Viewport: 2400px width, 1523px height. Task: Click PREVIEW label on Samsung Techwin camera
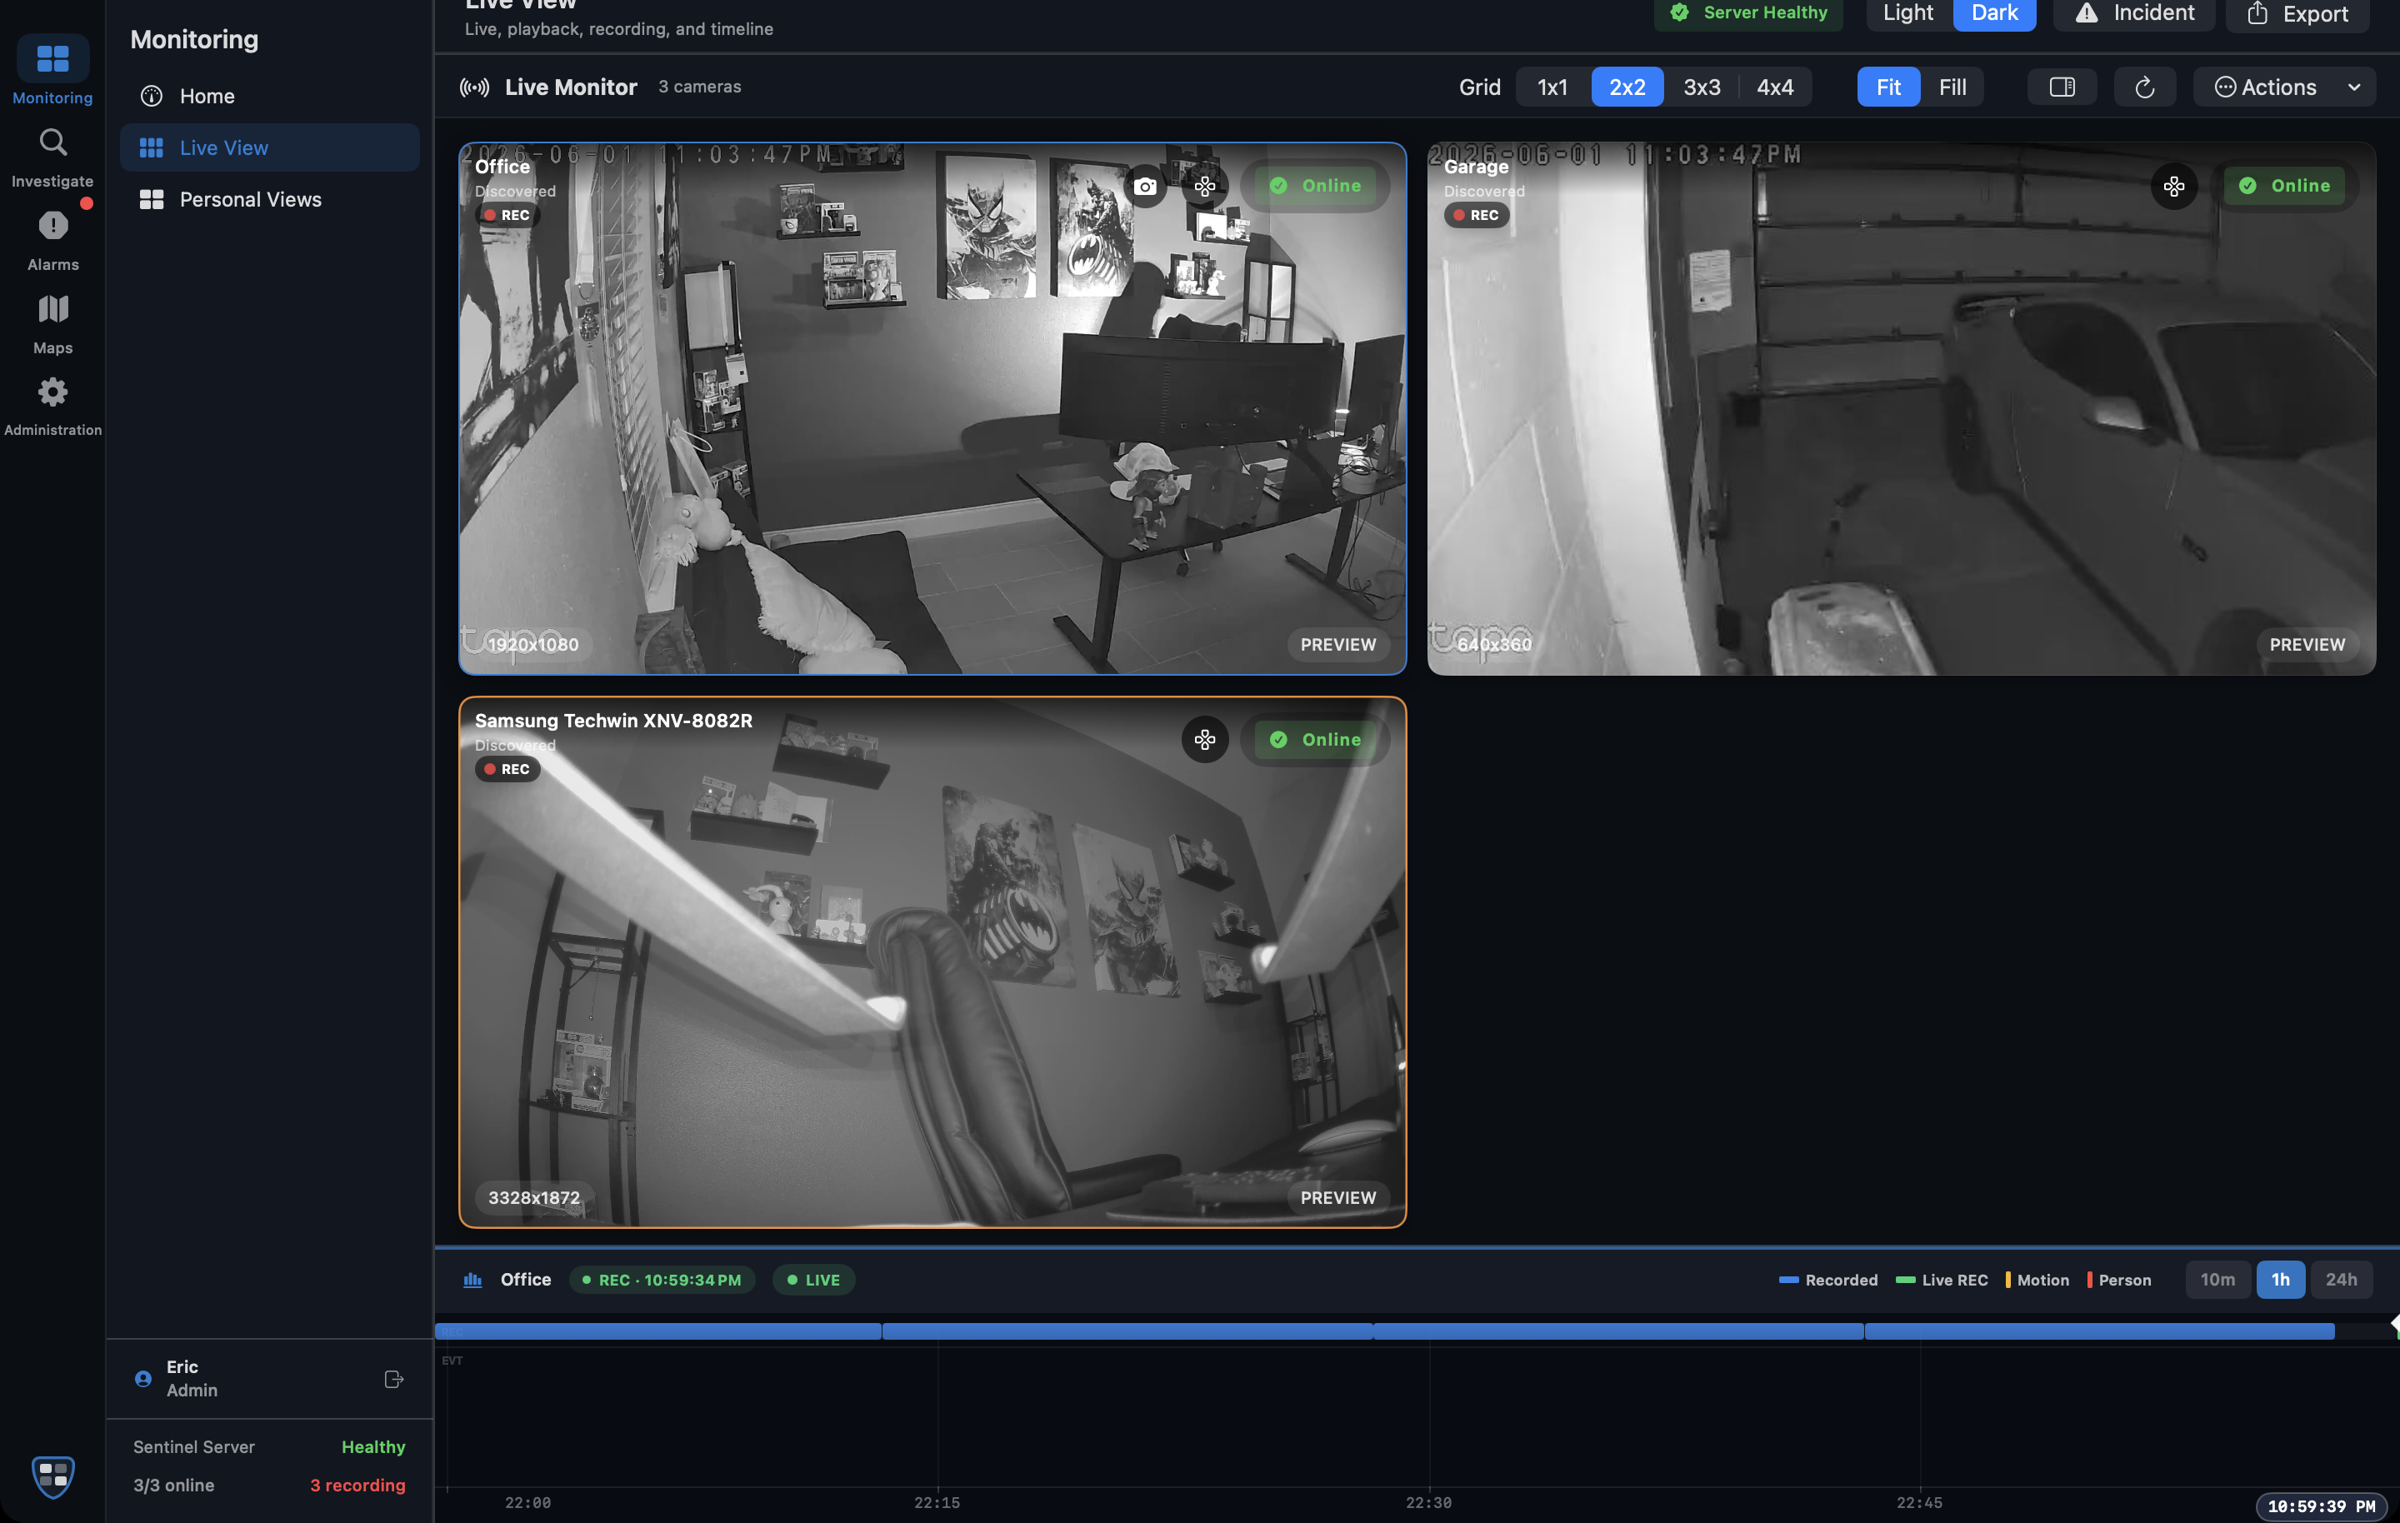[1338, 1197]
